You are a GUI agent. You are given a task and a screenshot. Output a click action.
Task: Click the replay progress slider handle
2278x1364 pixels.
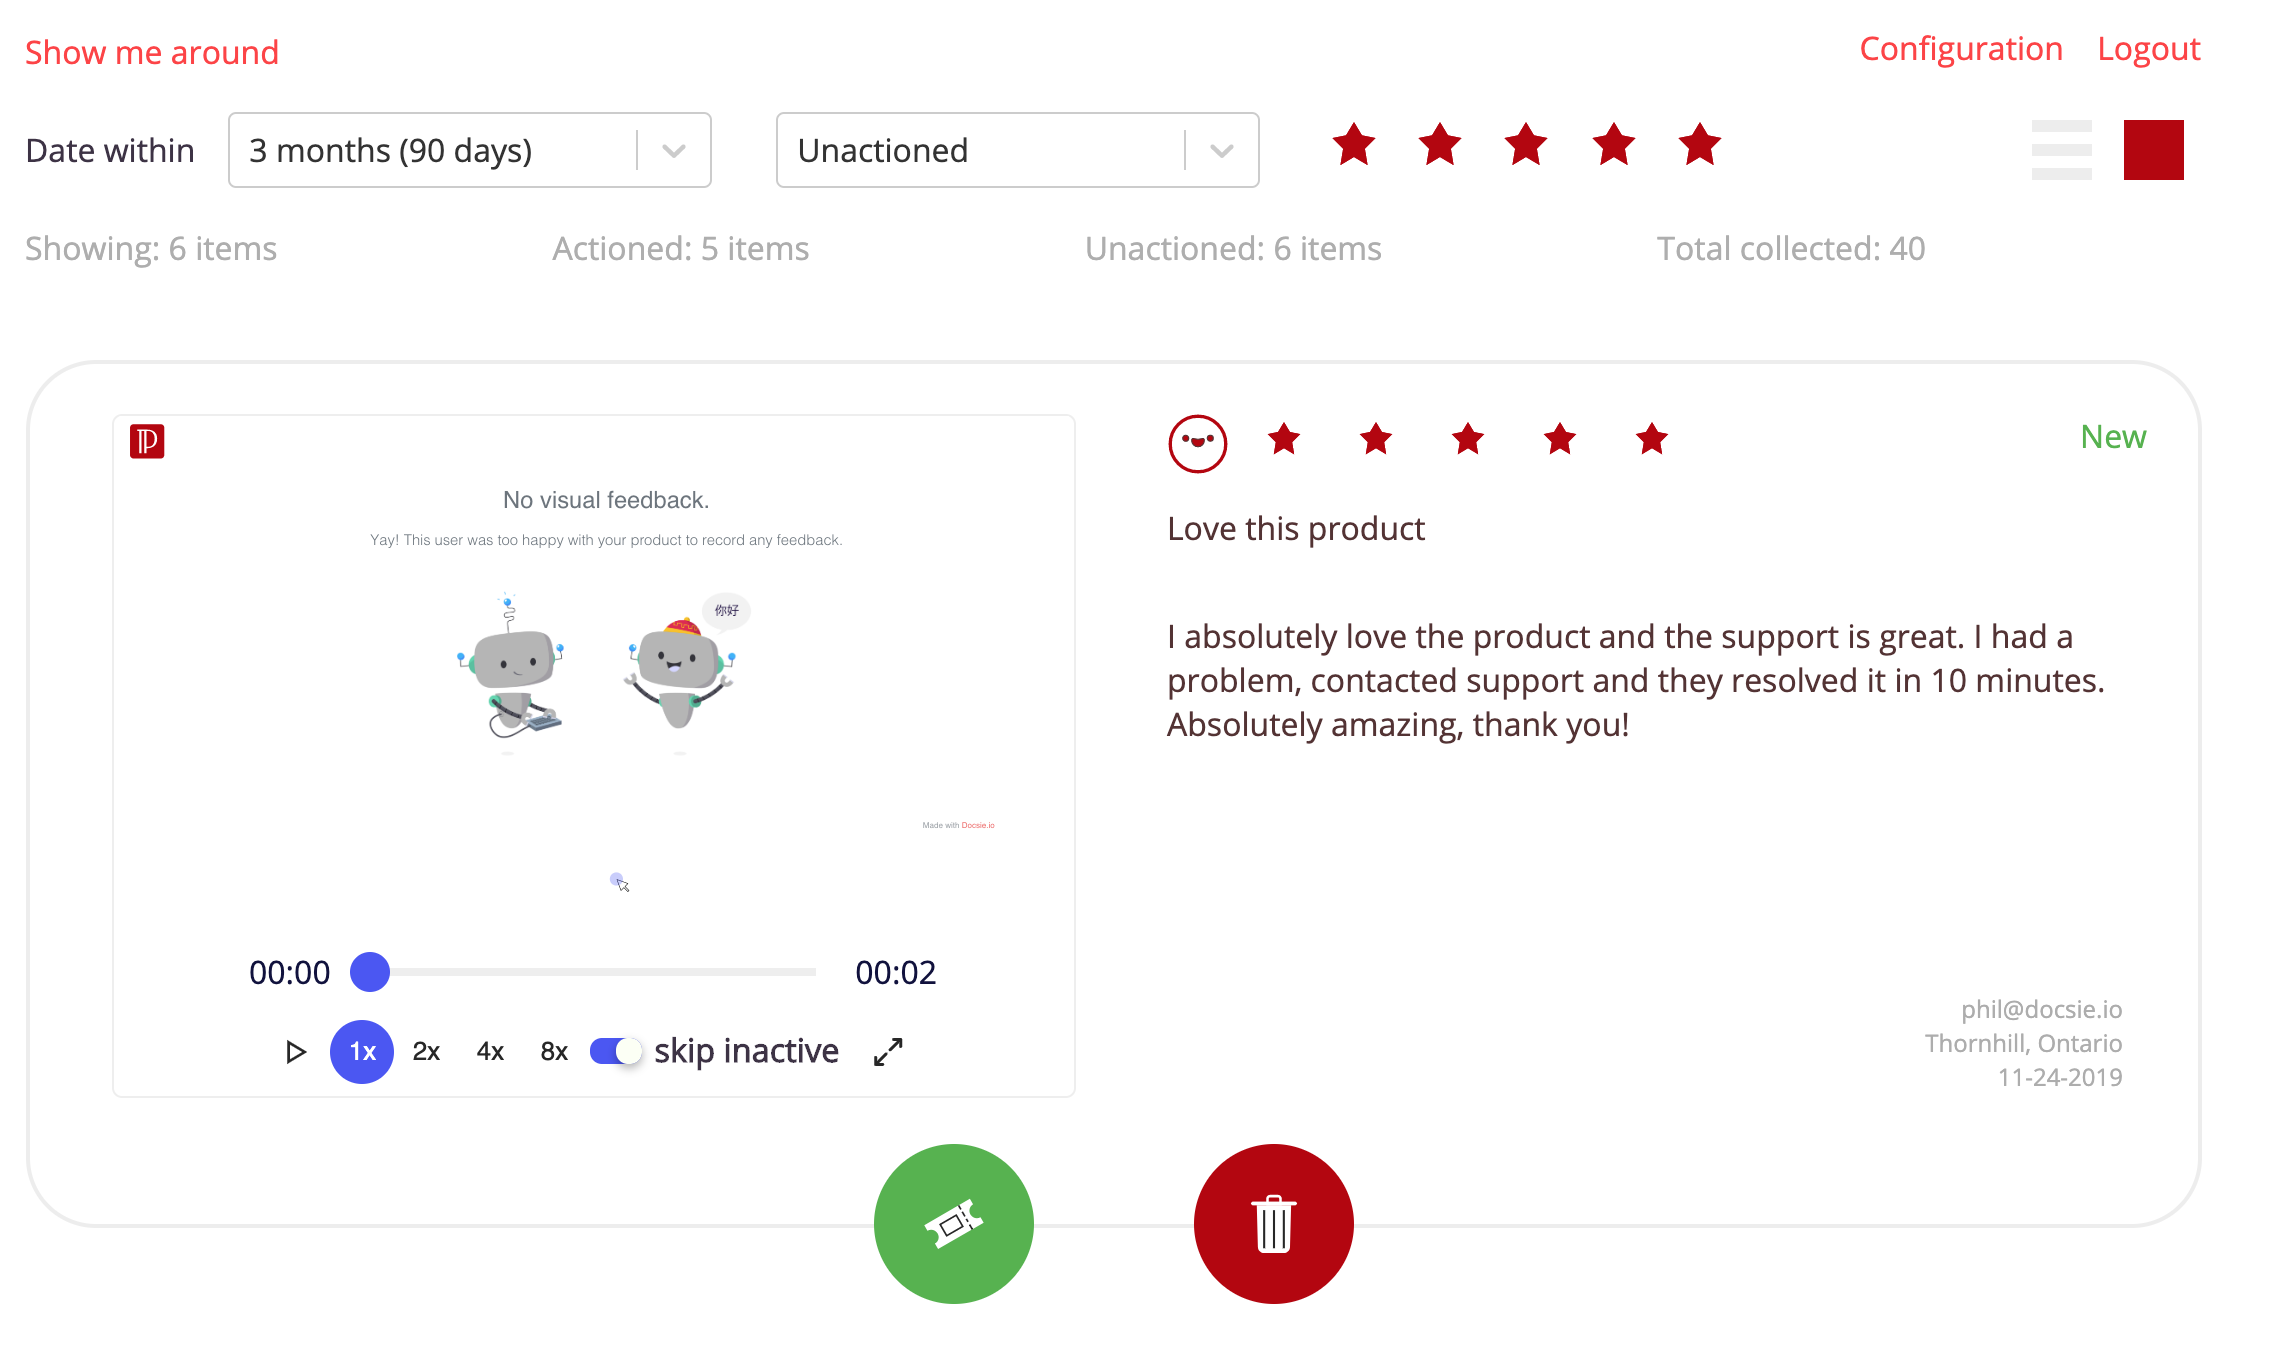[x=370, y=972]
